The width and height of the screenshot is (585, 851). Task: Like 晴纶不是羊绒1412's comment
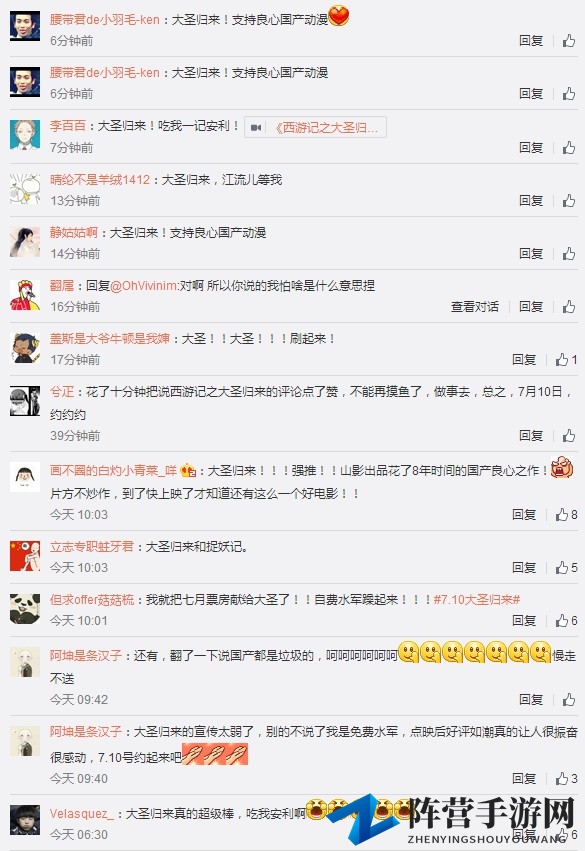pos(569,200)
